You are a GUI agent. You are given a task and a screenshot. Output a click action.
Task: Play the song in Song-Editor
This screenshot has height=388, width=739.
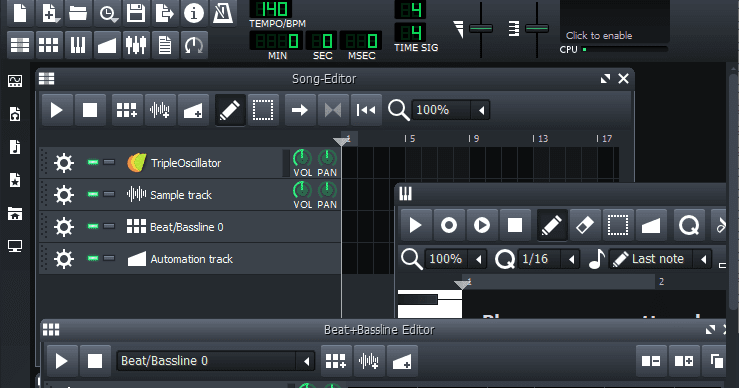(x=57, y=110)
